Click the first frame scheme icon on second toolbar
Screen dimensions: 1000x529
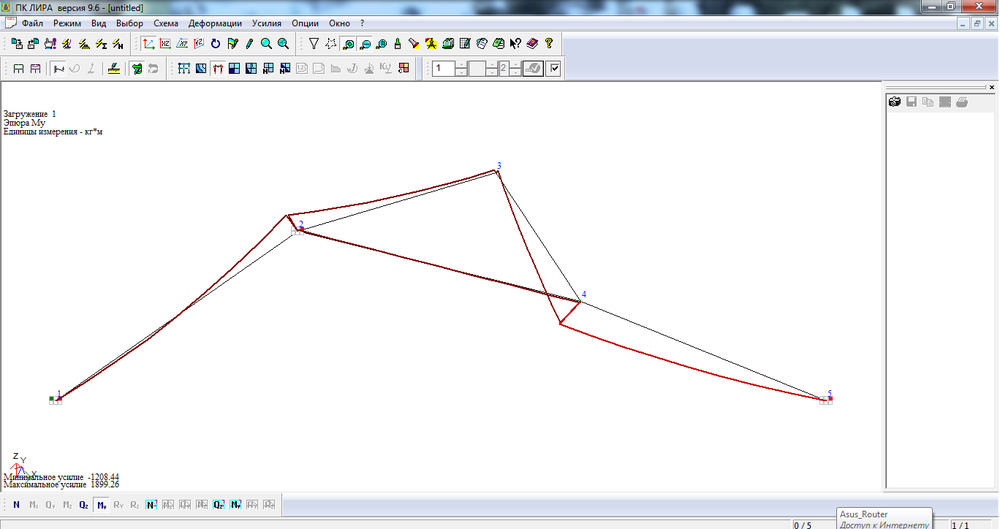(x=18, y=68)
